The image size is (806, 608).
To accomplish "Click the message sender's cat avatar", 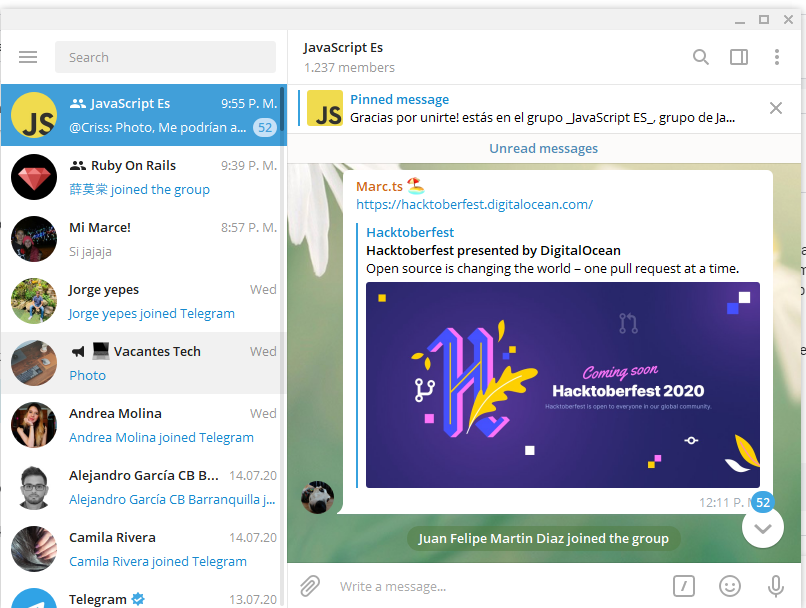I will tap(317, 497).
